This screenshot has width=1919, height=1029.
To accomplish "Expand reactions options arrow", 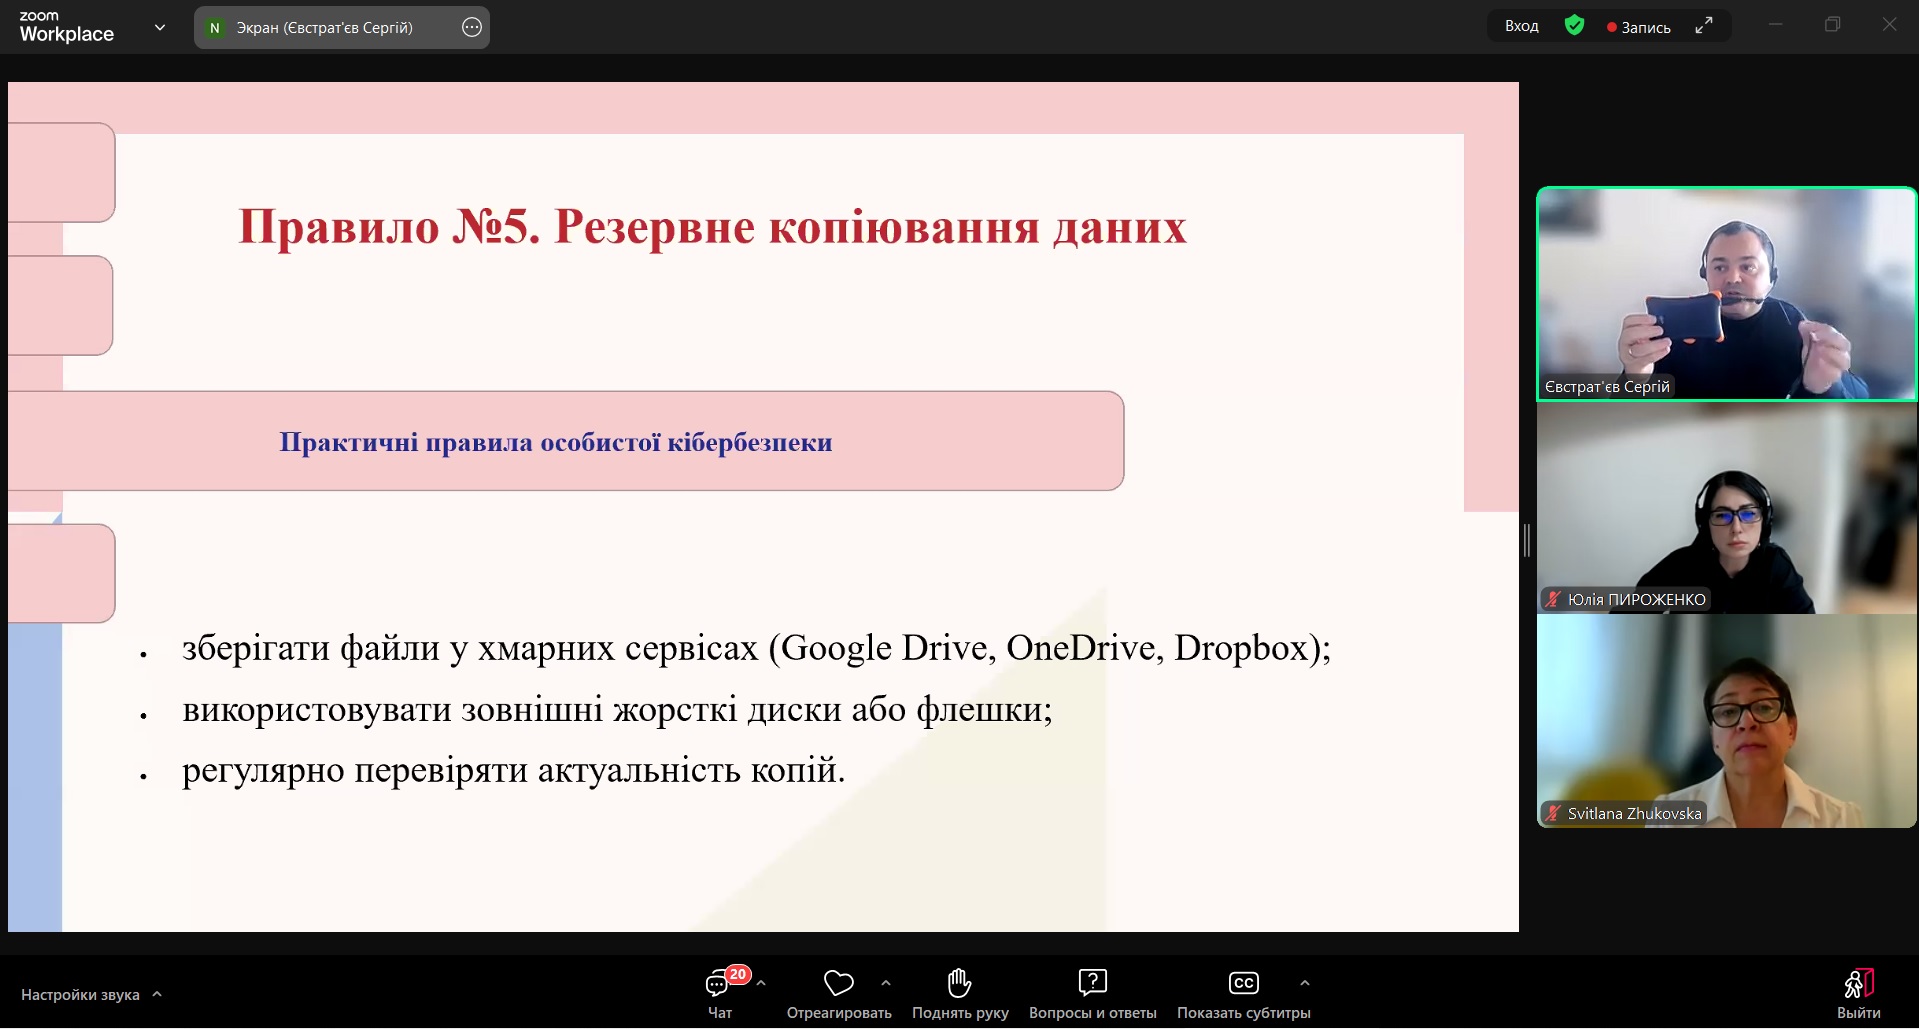I will [885, 983].
